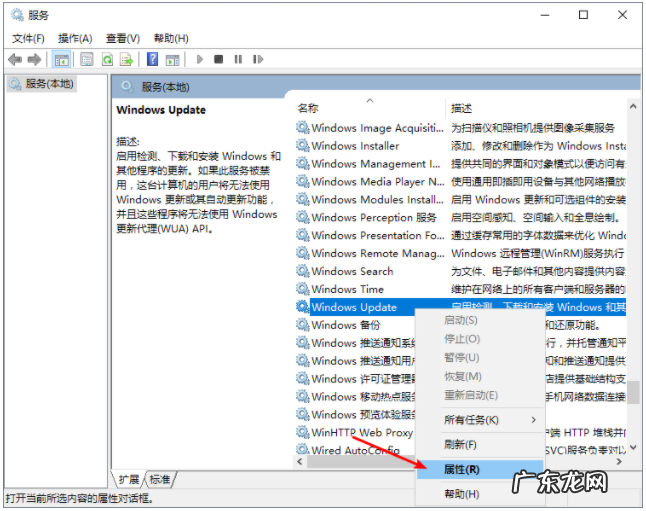Select the Windows Presentation Fo... service

tap(378, 235)
